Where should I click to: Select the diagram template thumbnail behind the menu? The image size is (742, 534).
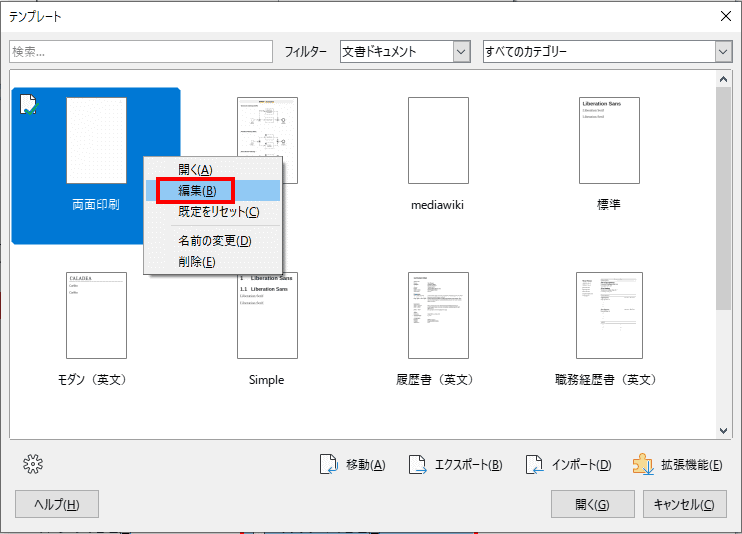[267, 127]
